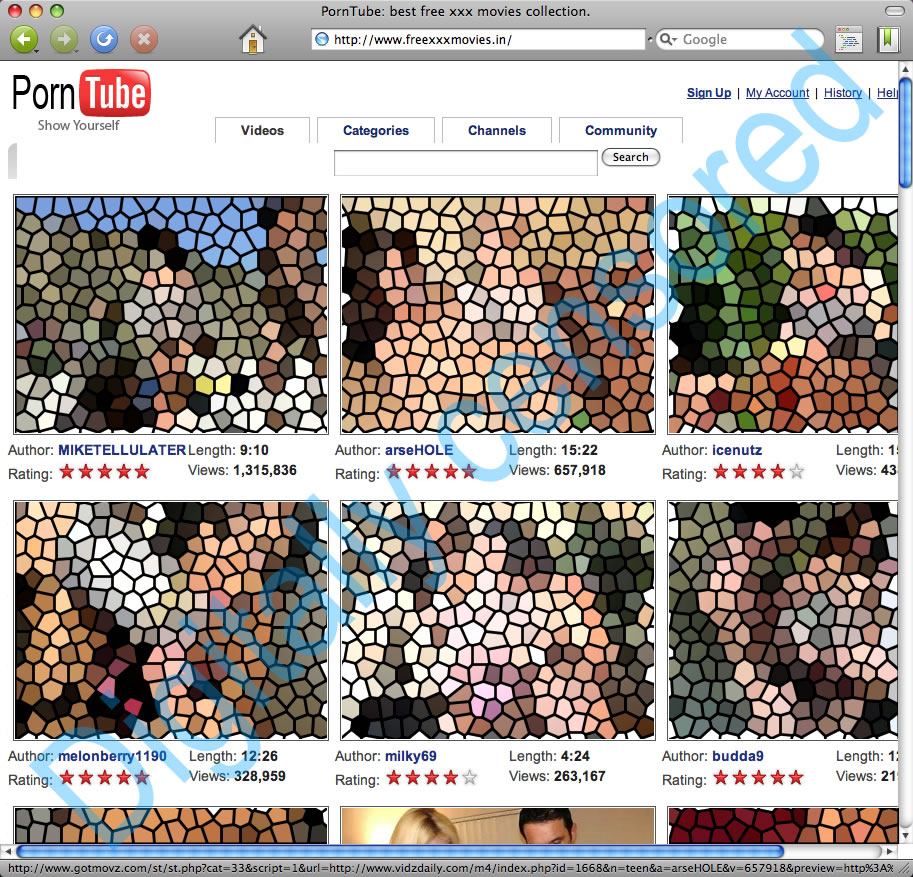Click the PornTube logo
The height and width of the screenshot is (877, 913).
82,93
